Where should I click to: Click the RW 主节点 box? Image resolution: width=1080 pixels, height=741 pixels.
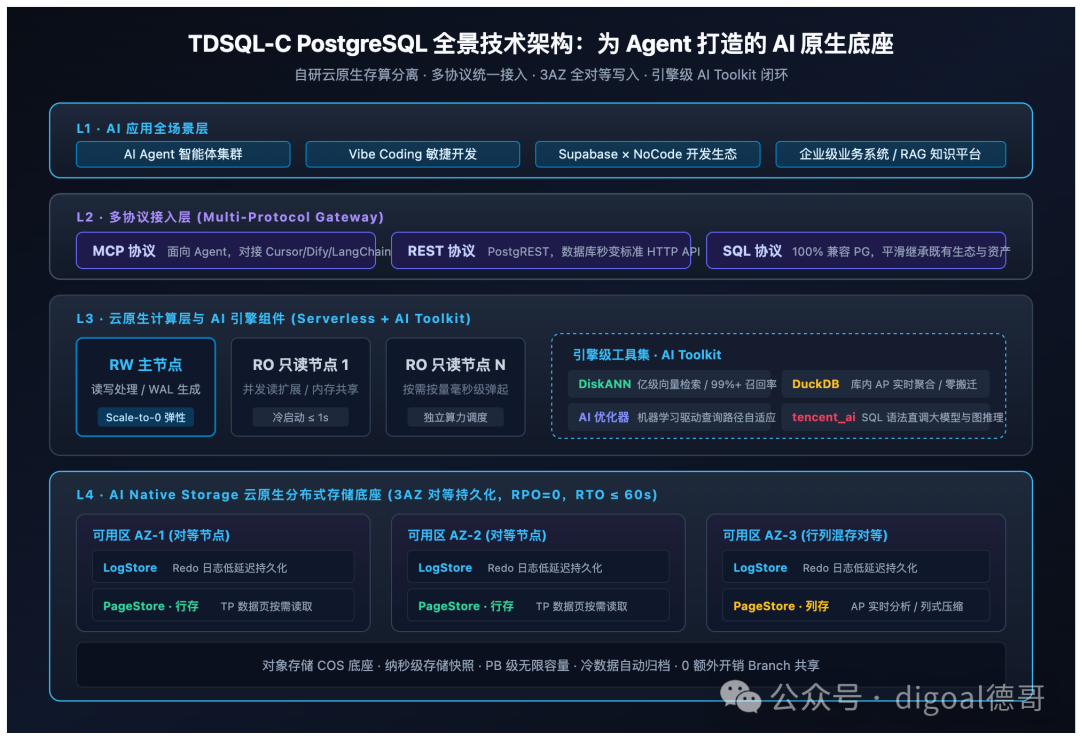click(146, 387)
